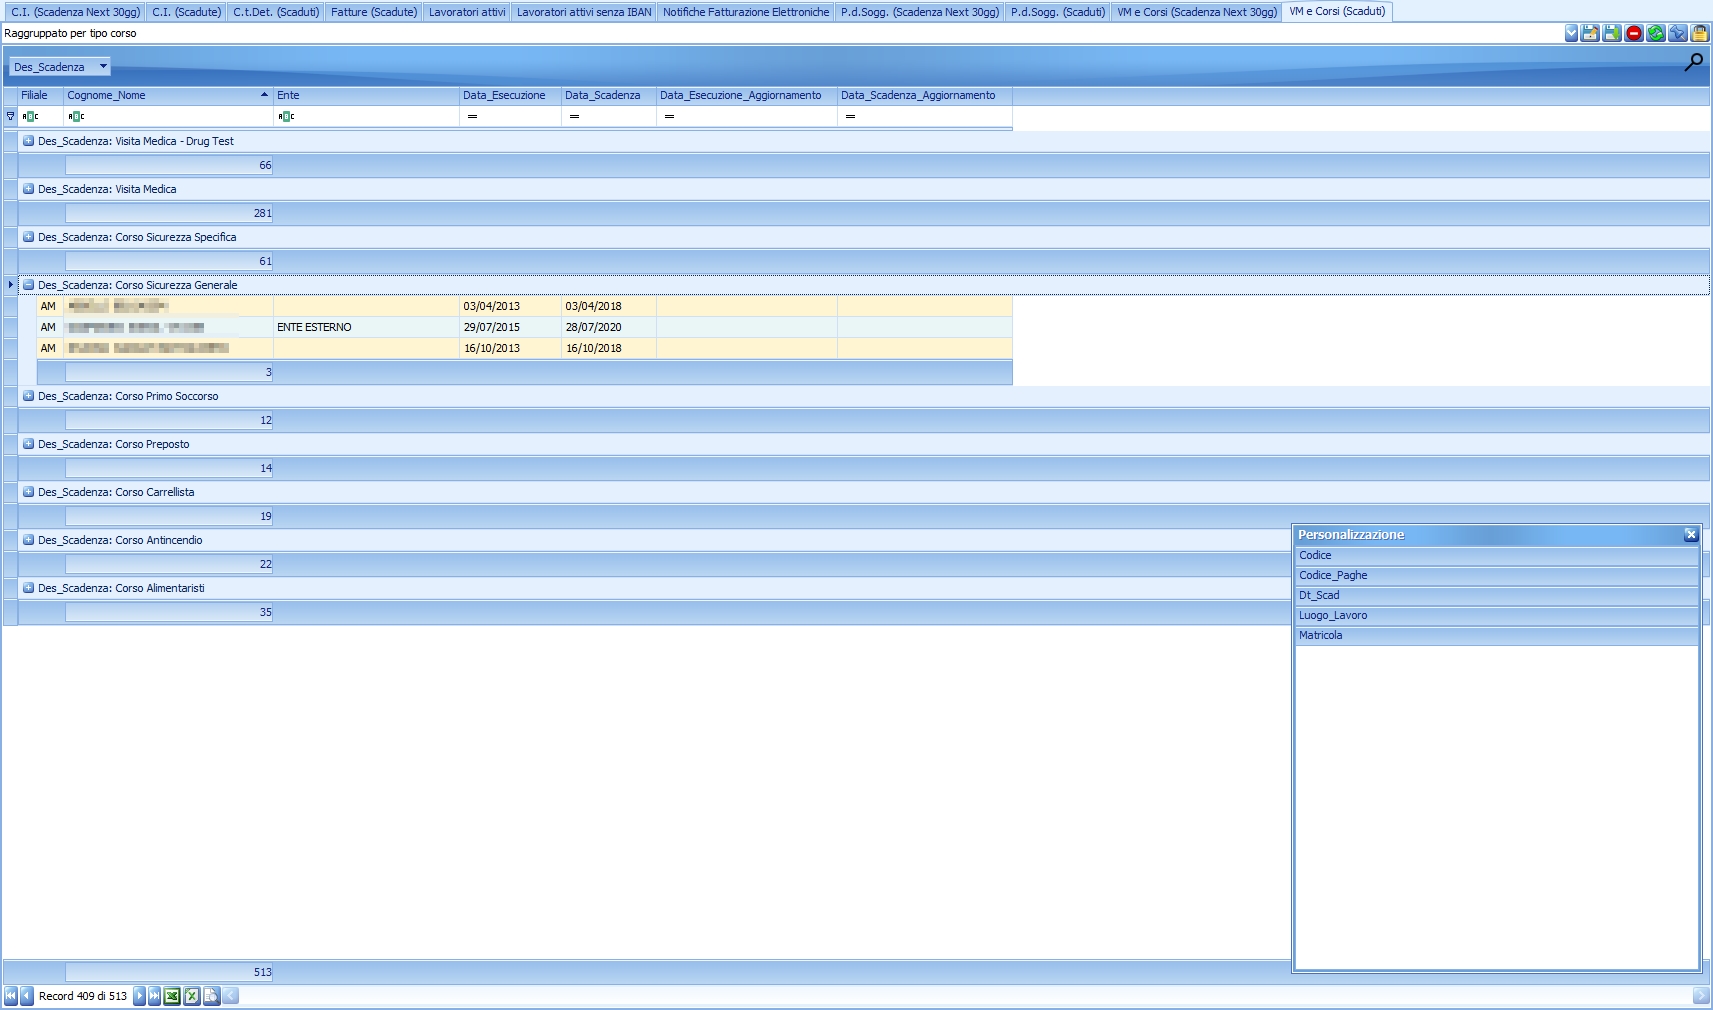1713x1010 pixels.
Task: Click the save-and-download layout icon
Action: coord(1614,33)
